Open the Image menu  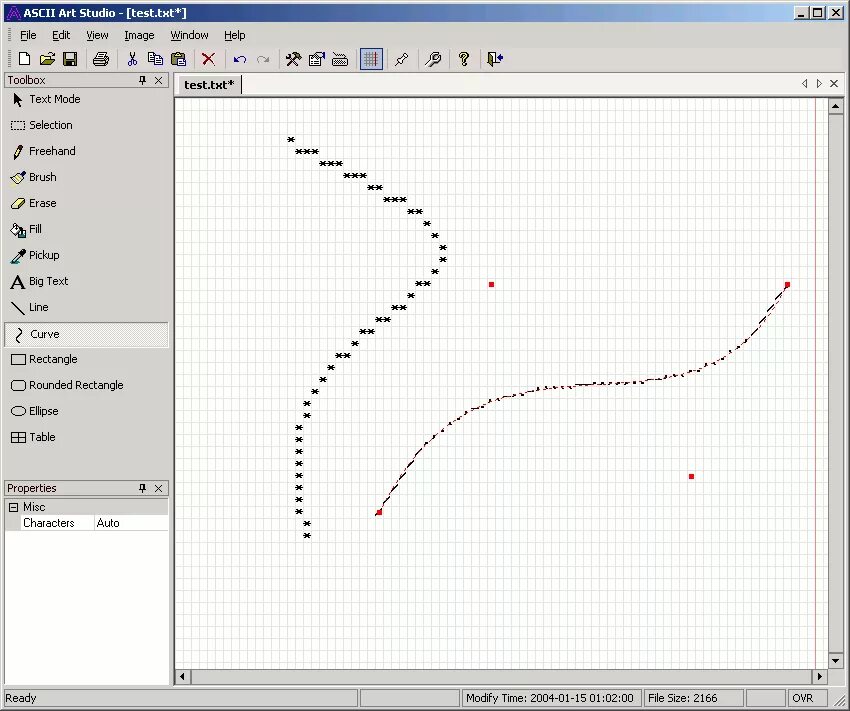(x=139, y=34)
